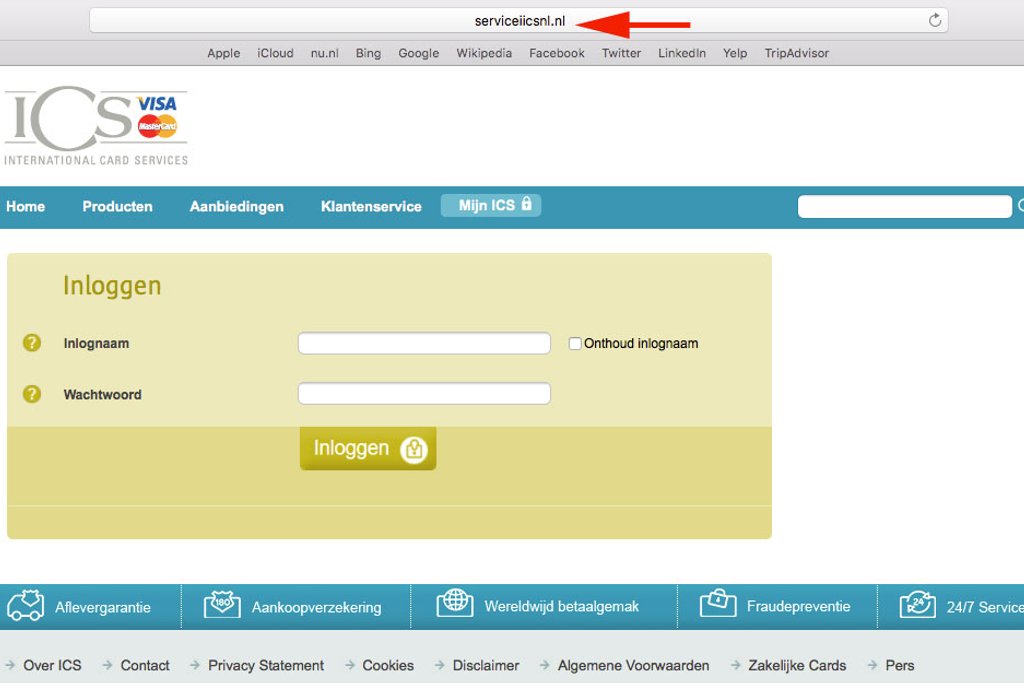Click the help icon beside Inlognaam
1024x683 pixels.
point(32,343)
